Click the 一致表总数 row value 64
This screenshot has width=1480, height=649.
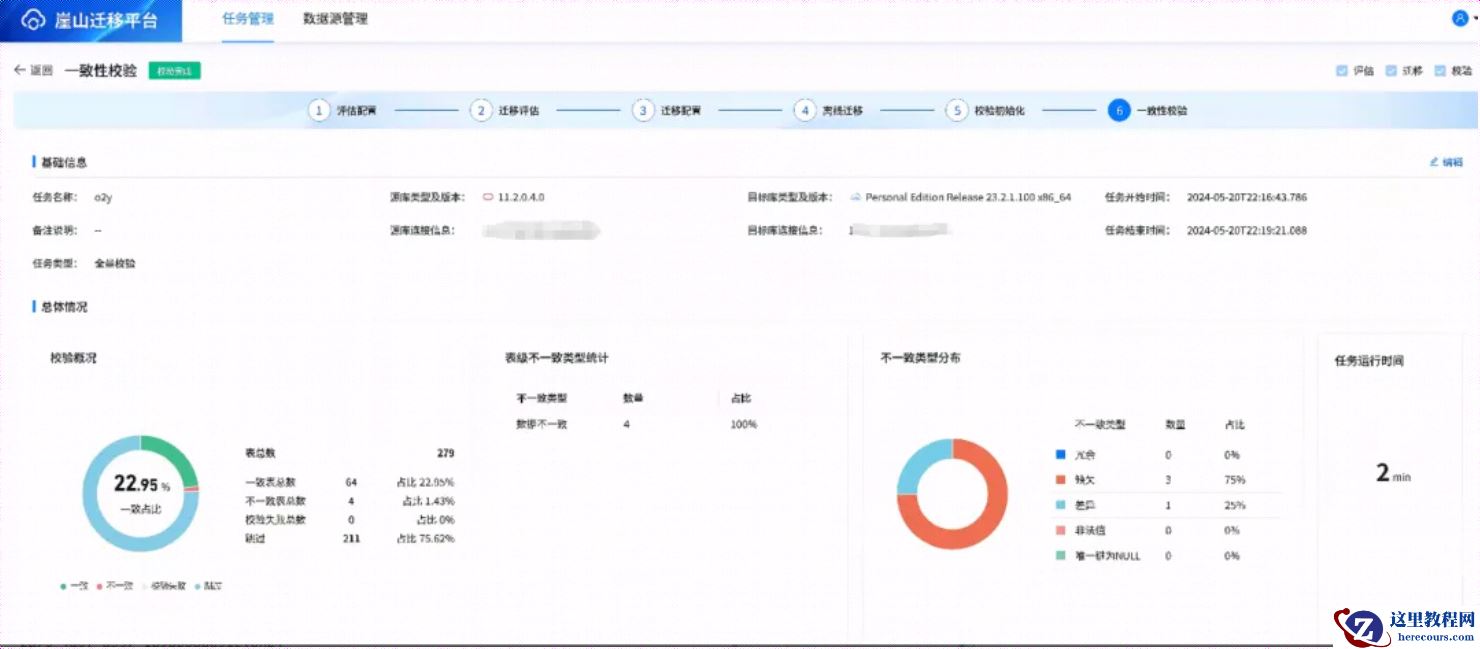point(351,482)
